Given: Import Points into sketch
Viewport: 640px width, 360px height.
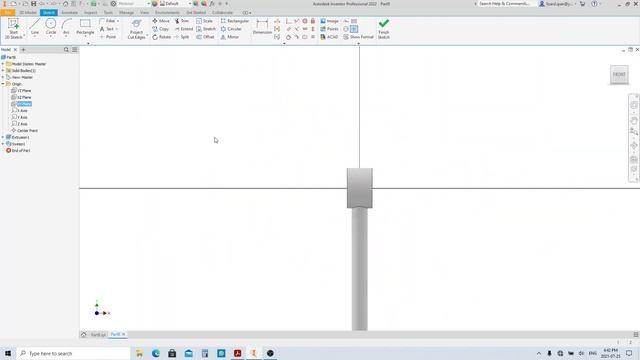Looking at the screenshot, I should [329, 29].
